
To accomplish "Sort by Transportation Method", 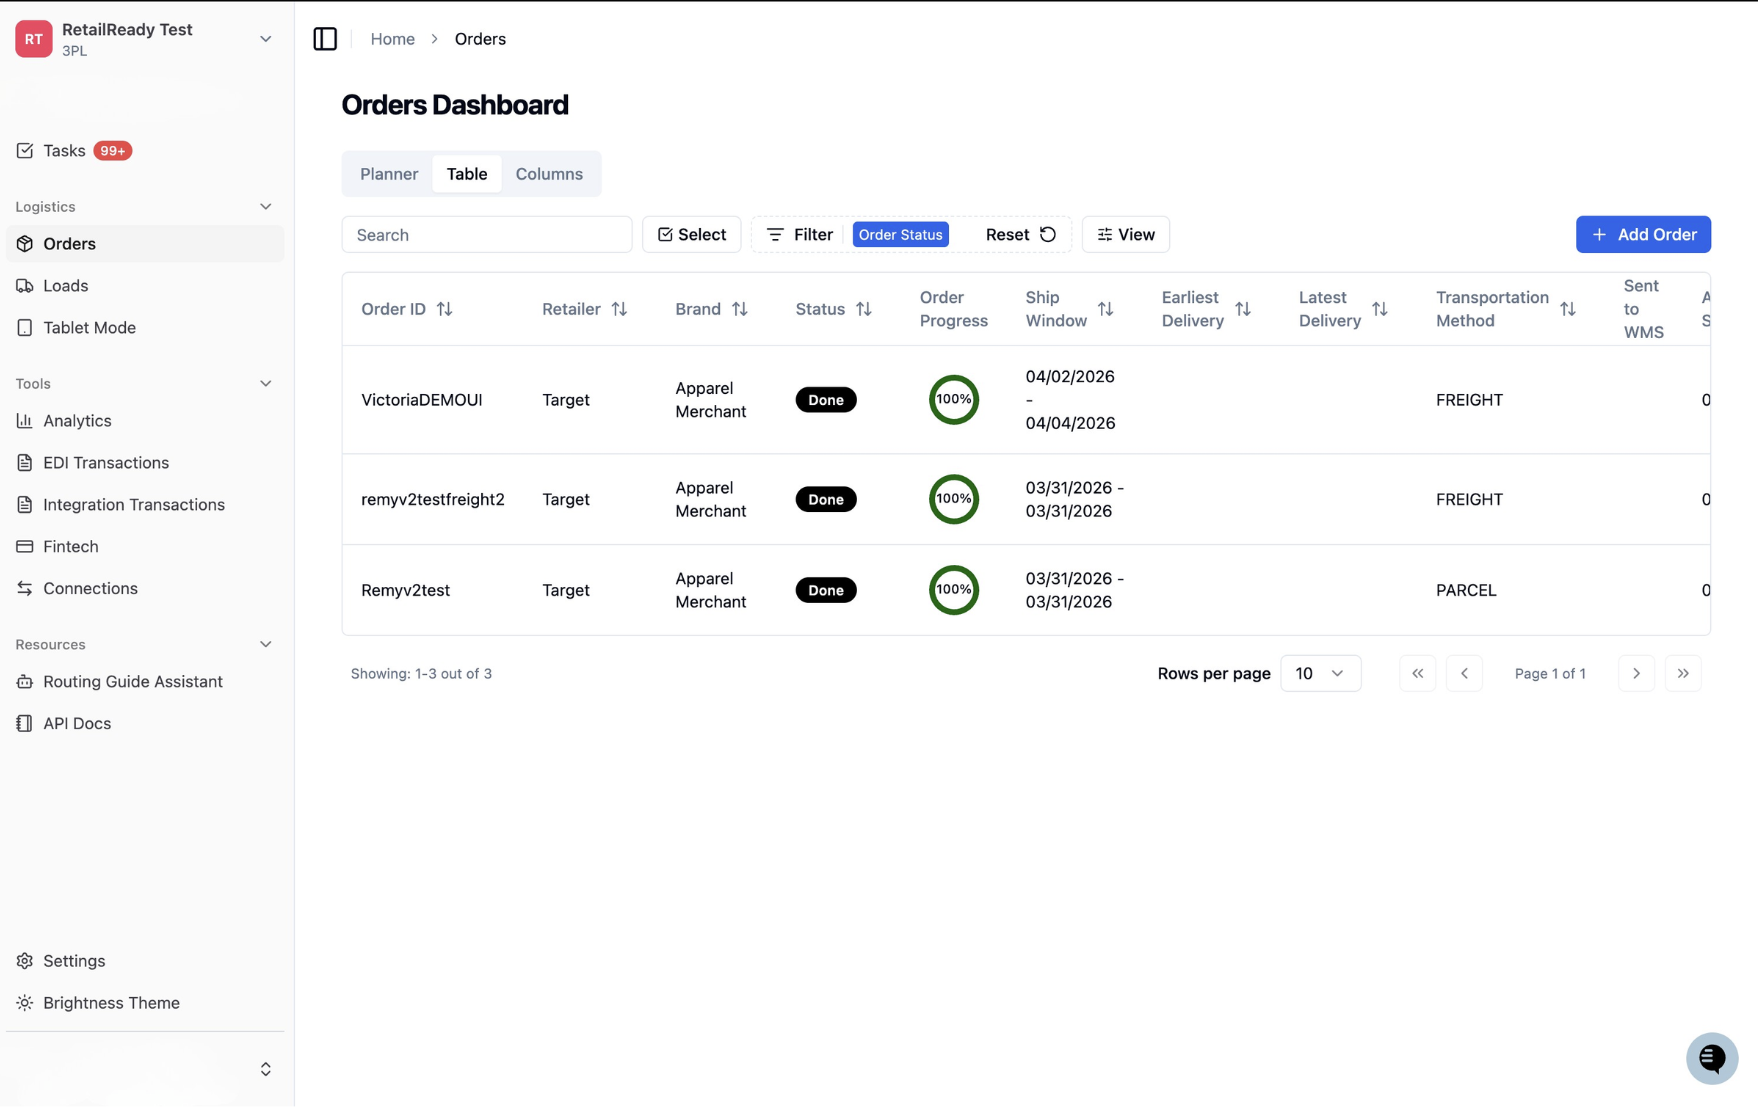I will coord(1567,309).
